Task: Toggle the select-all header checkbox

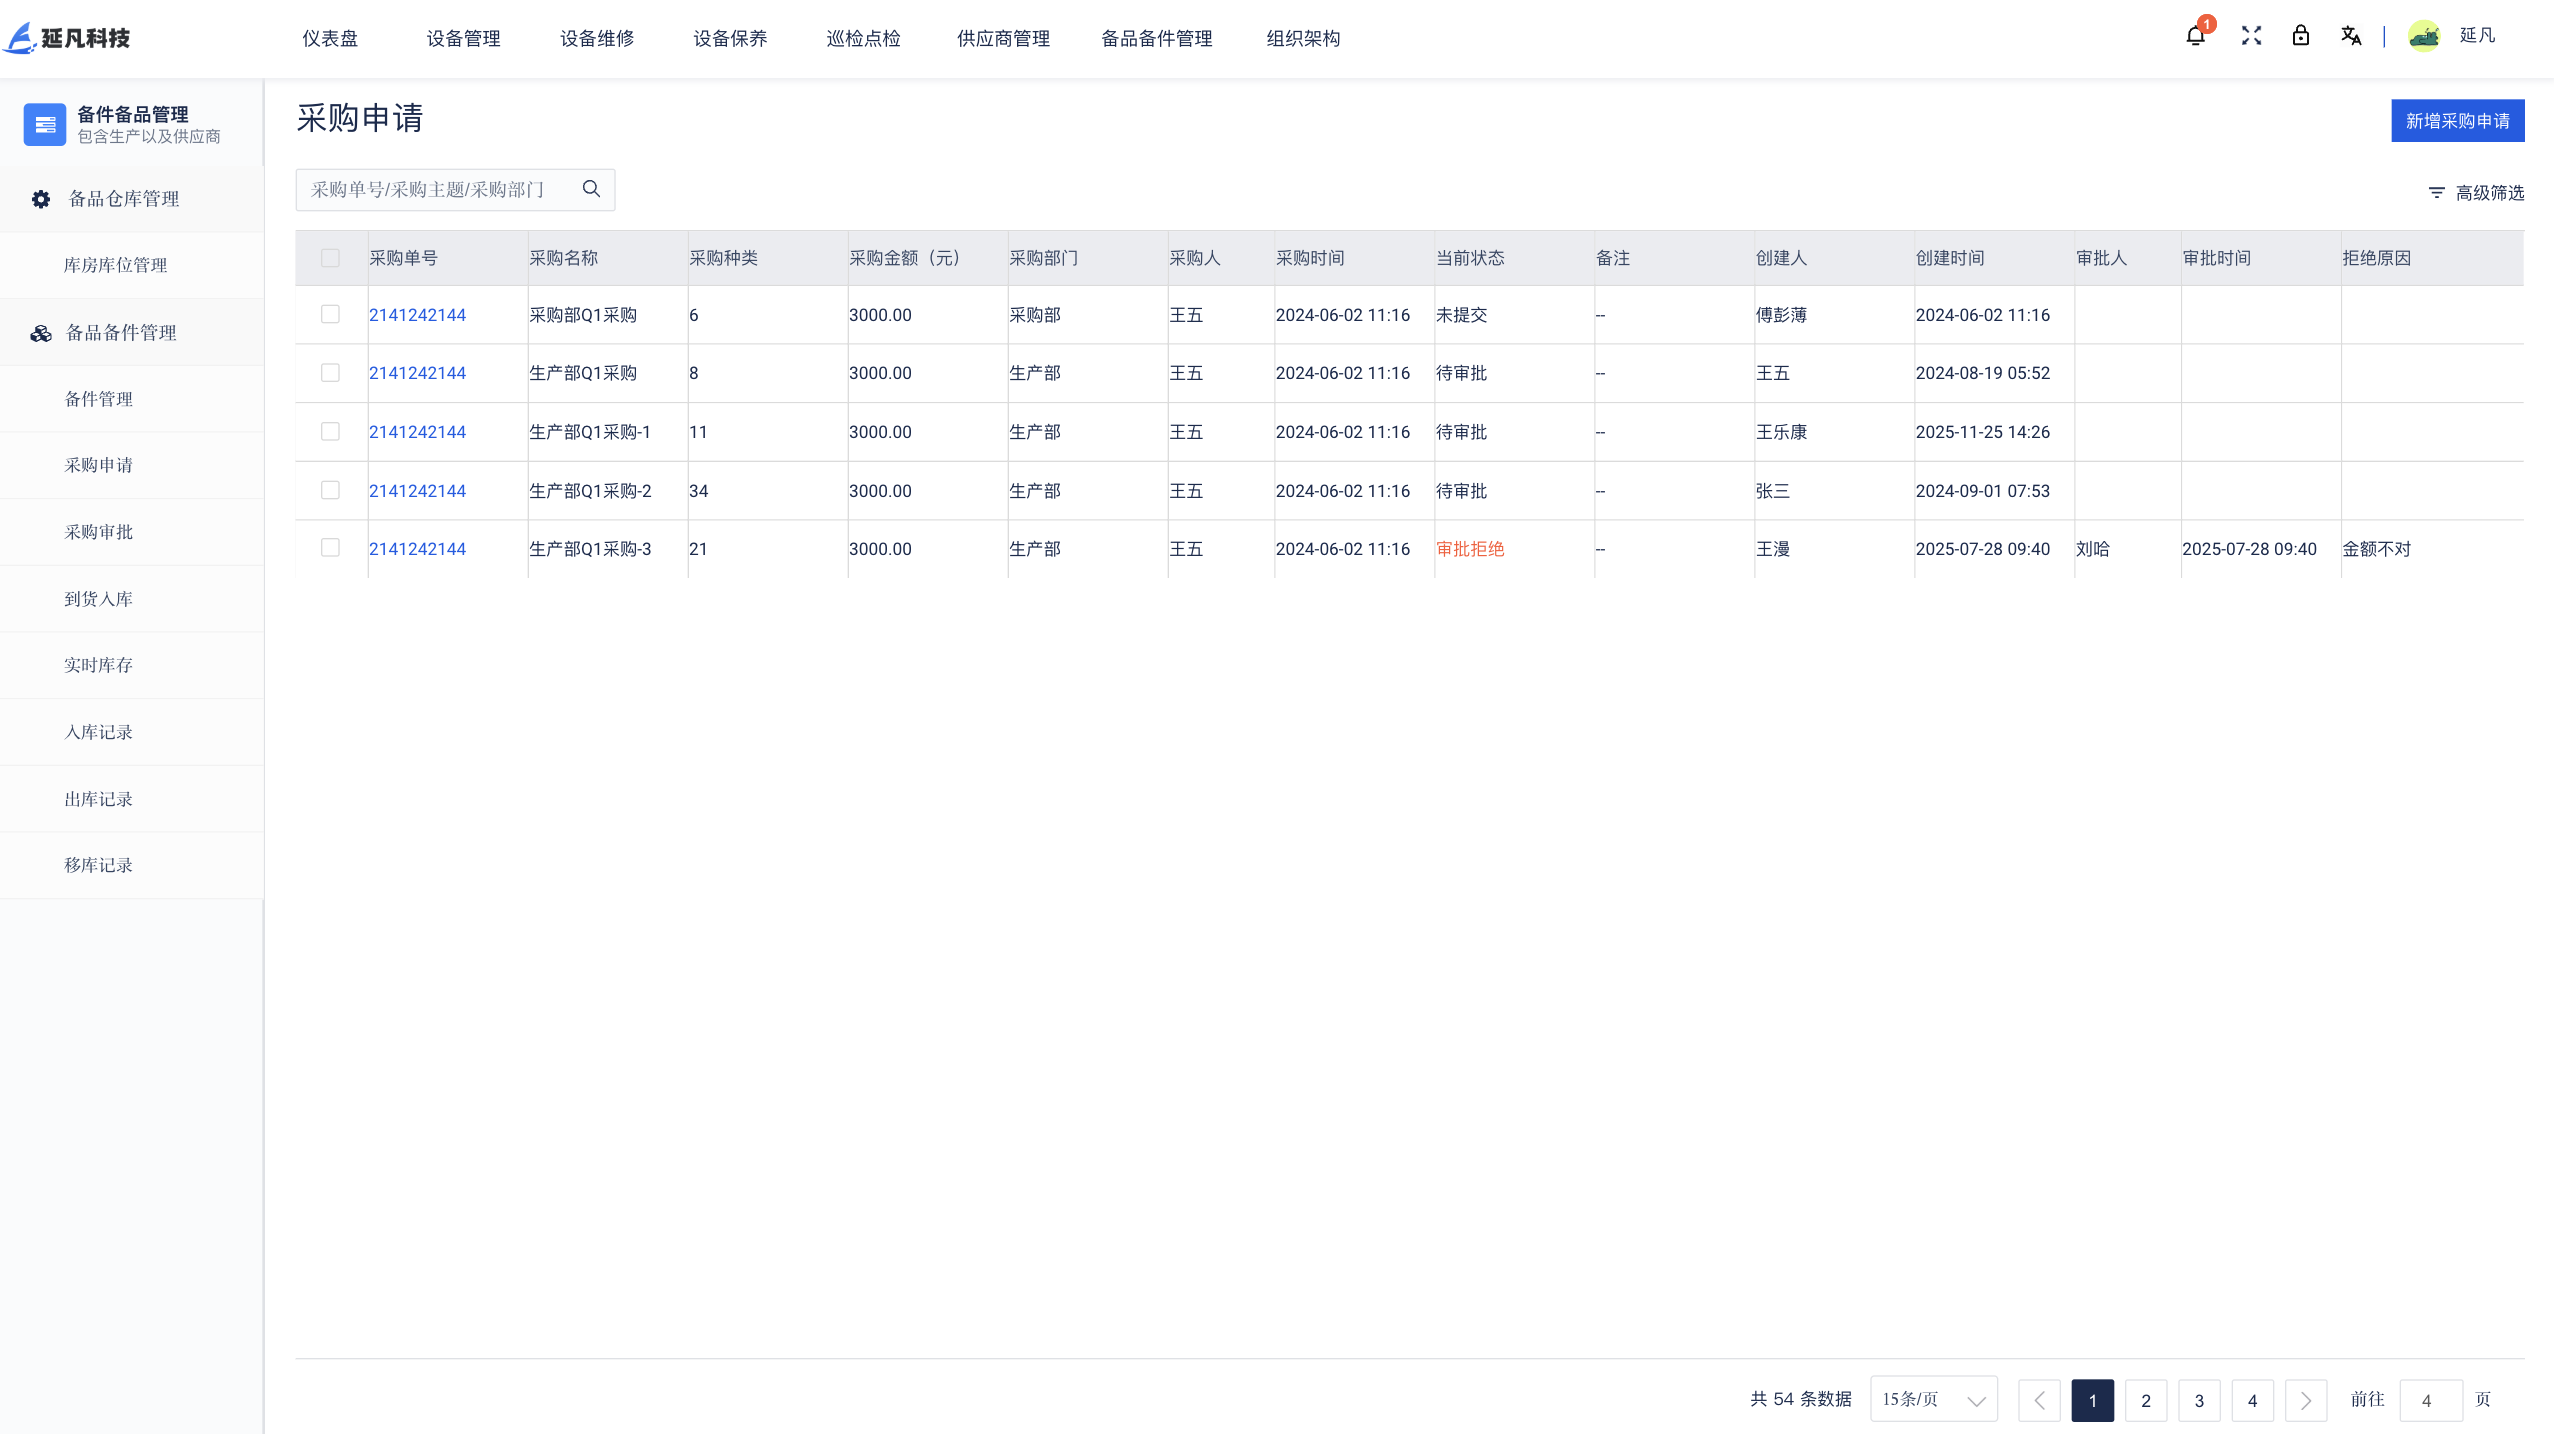Action: [x=330, y=258]
